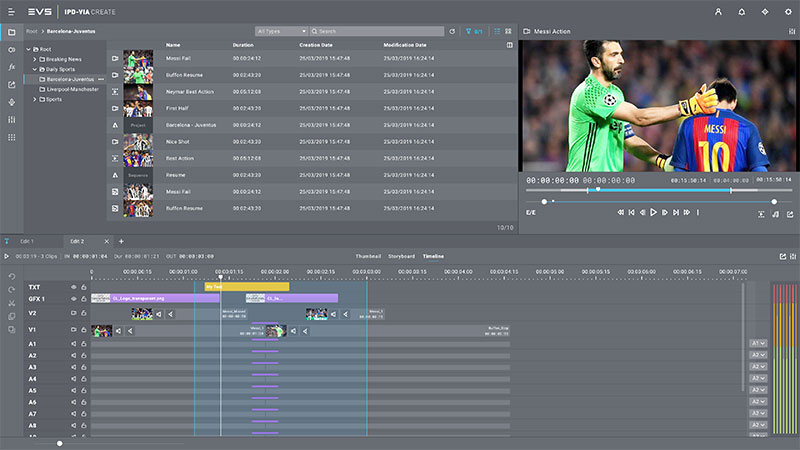Screen dimensions: 800x450
Task: Expand the Sports folder
Action: pos(35,99)
